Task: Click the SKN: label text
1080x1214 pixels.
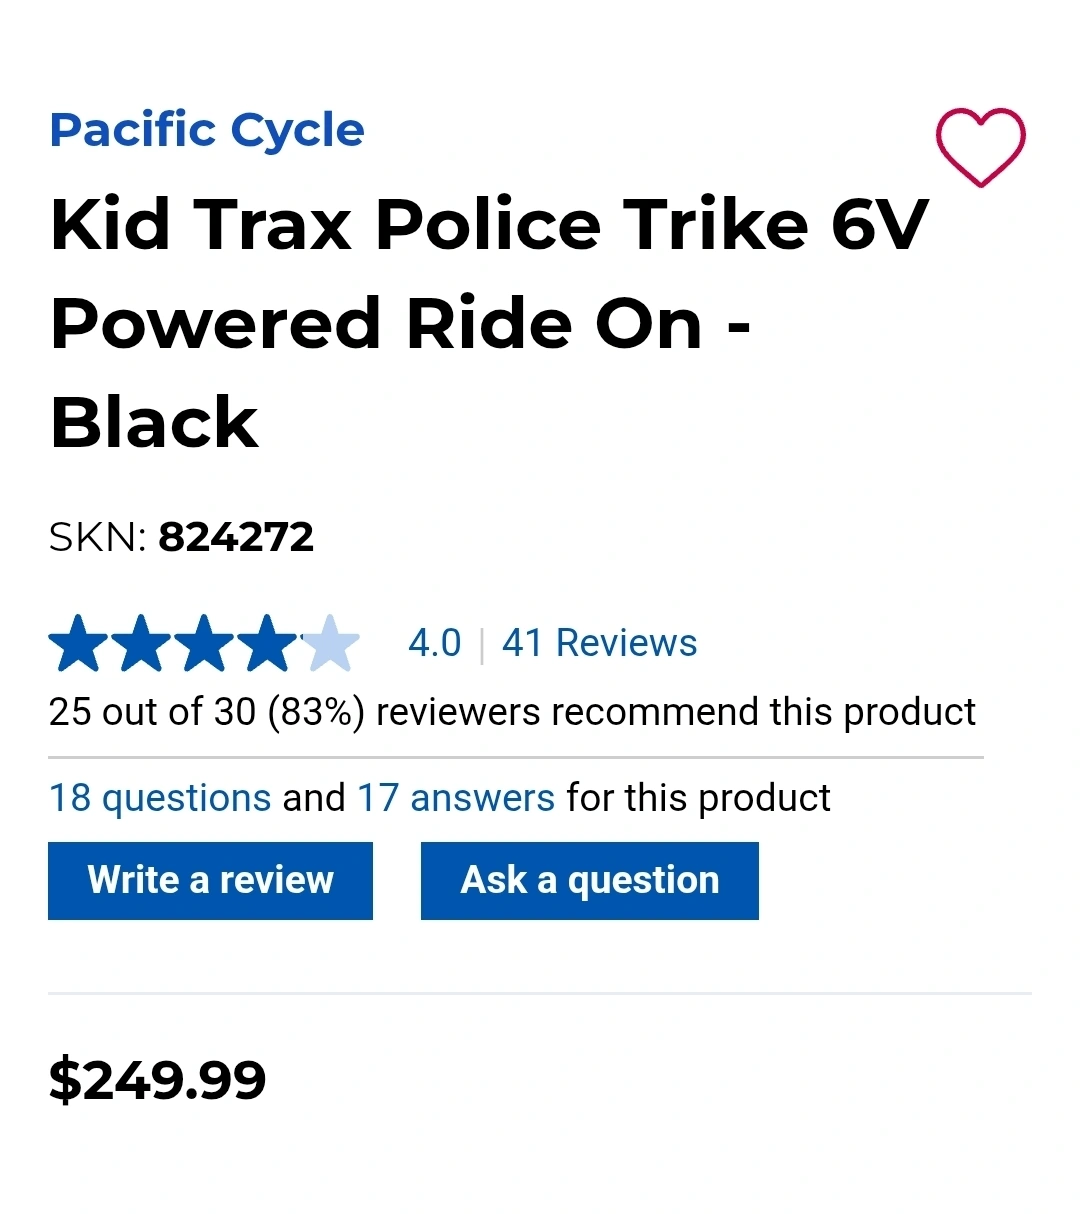Action: pos(98,537)
